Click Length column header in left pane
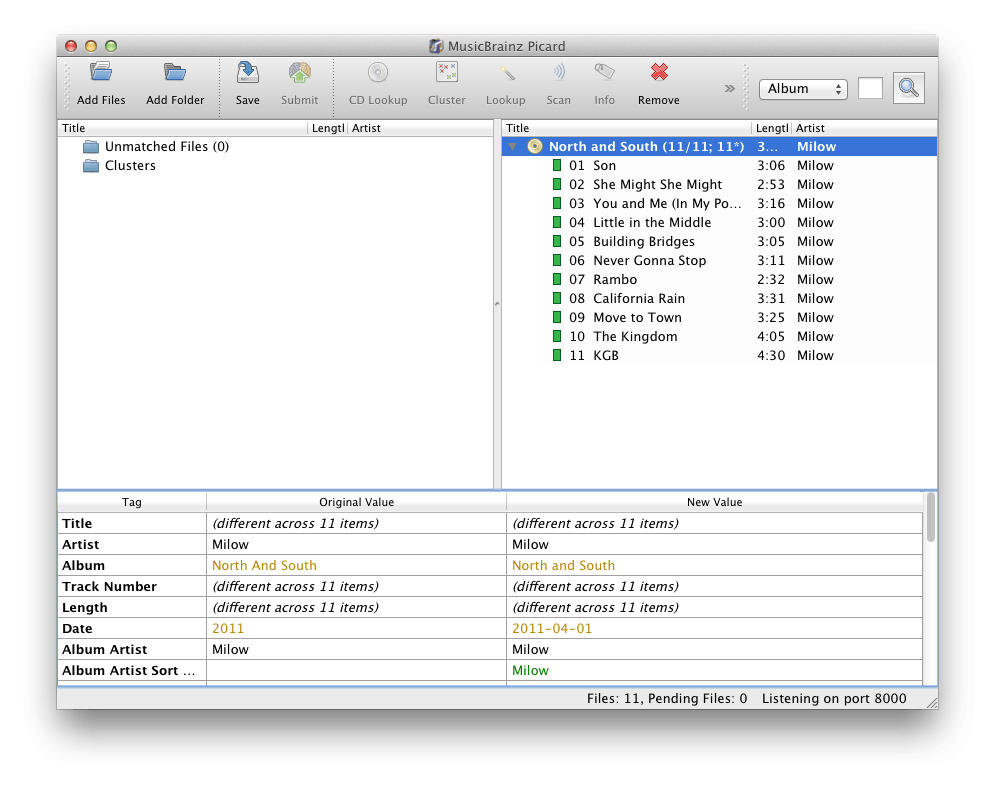This screenshot has width=995, height=788. coord(327,128)
